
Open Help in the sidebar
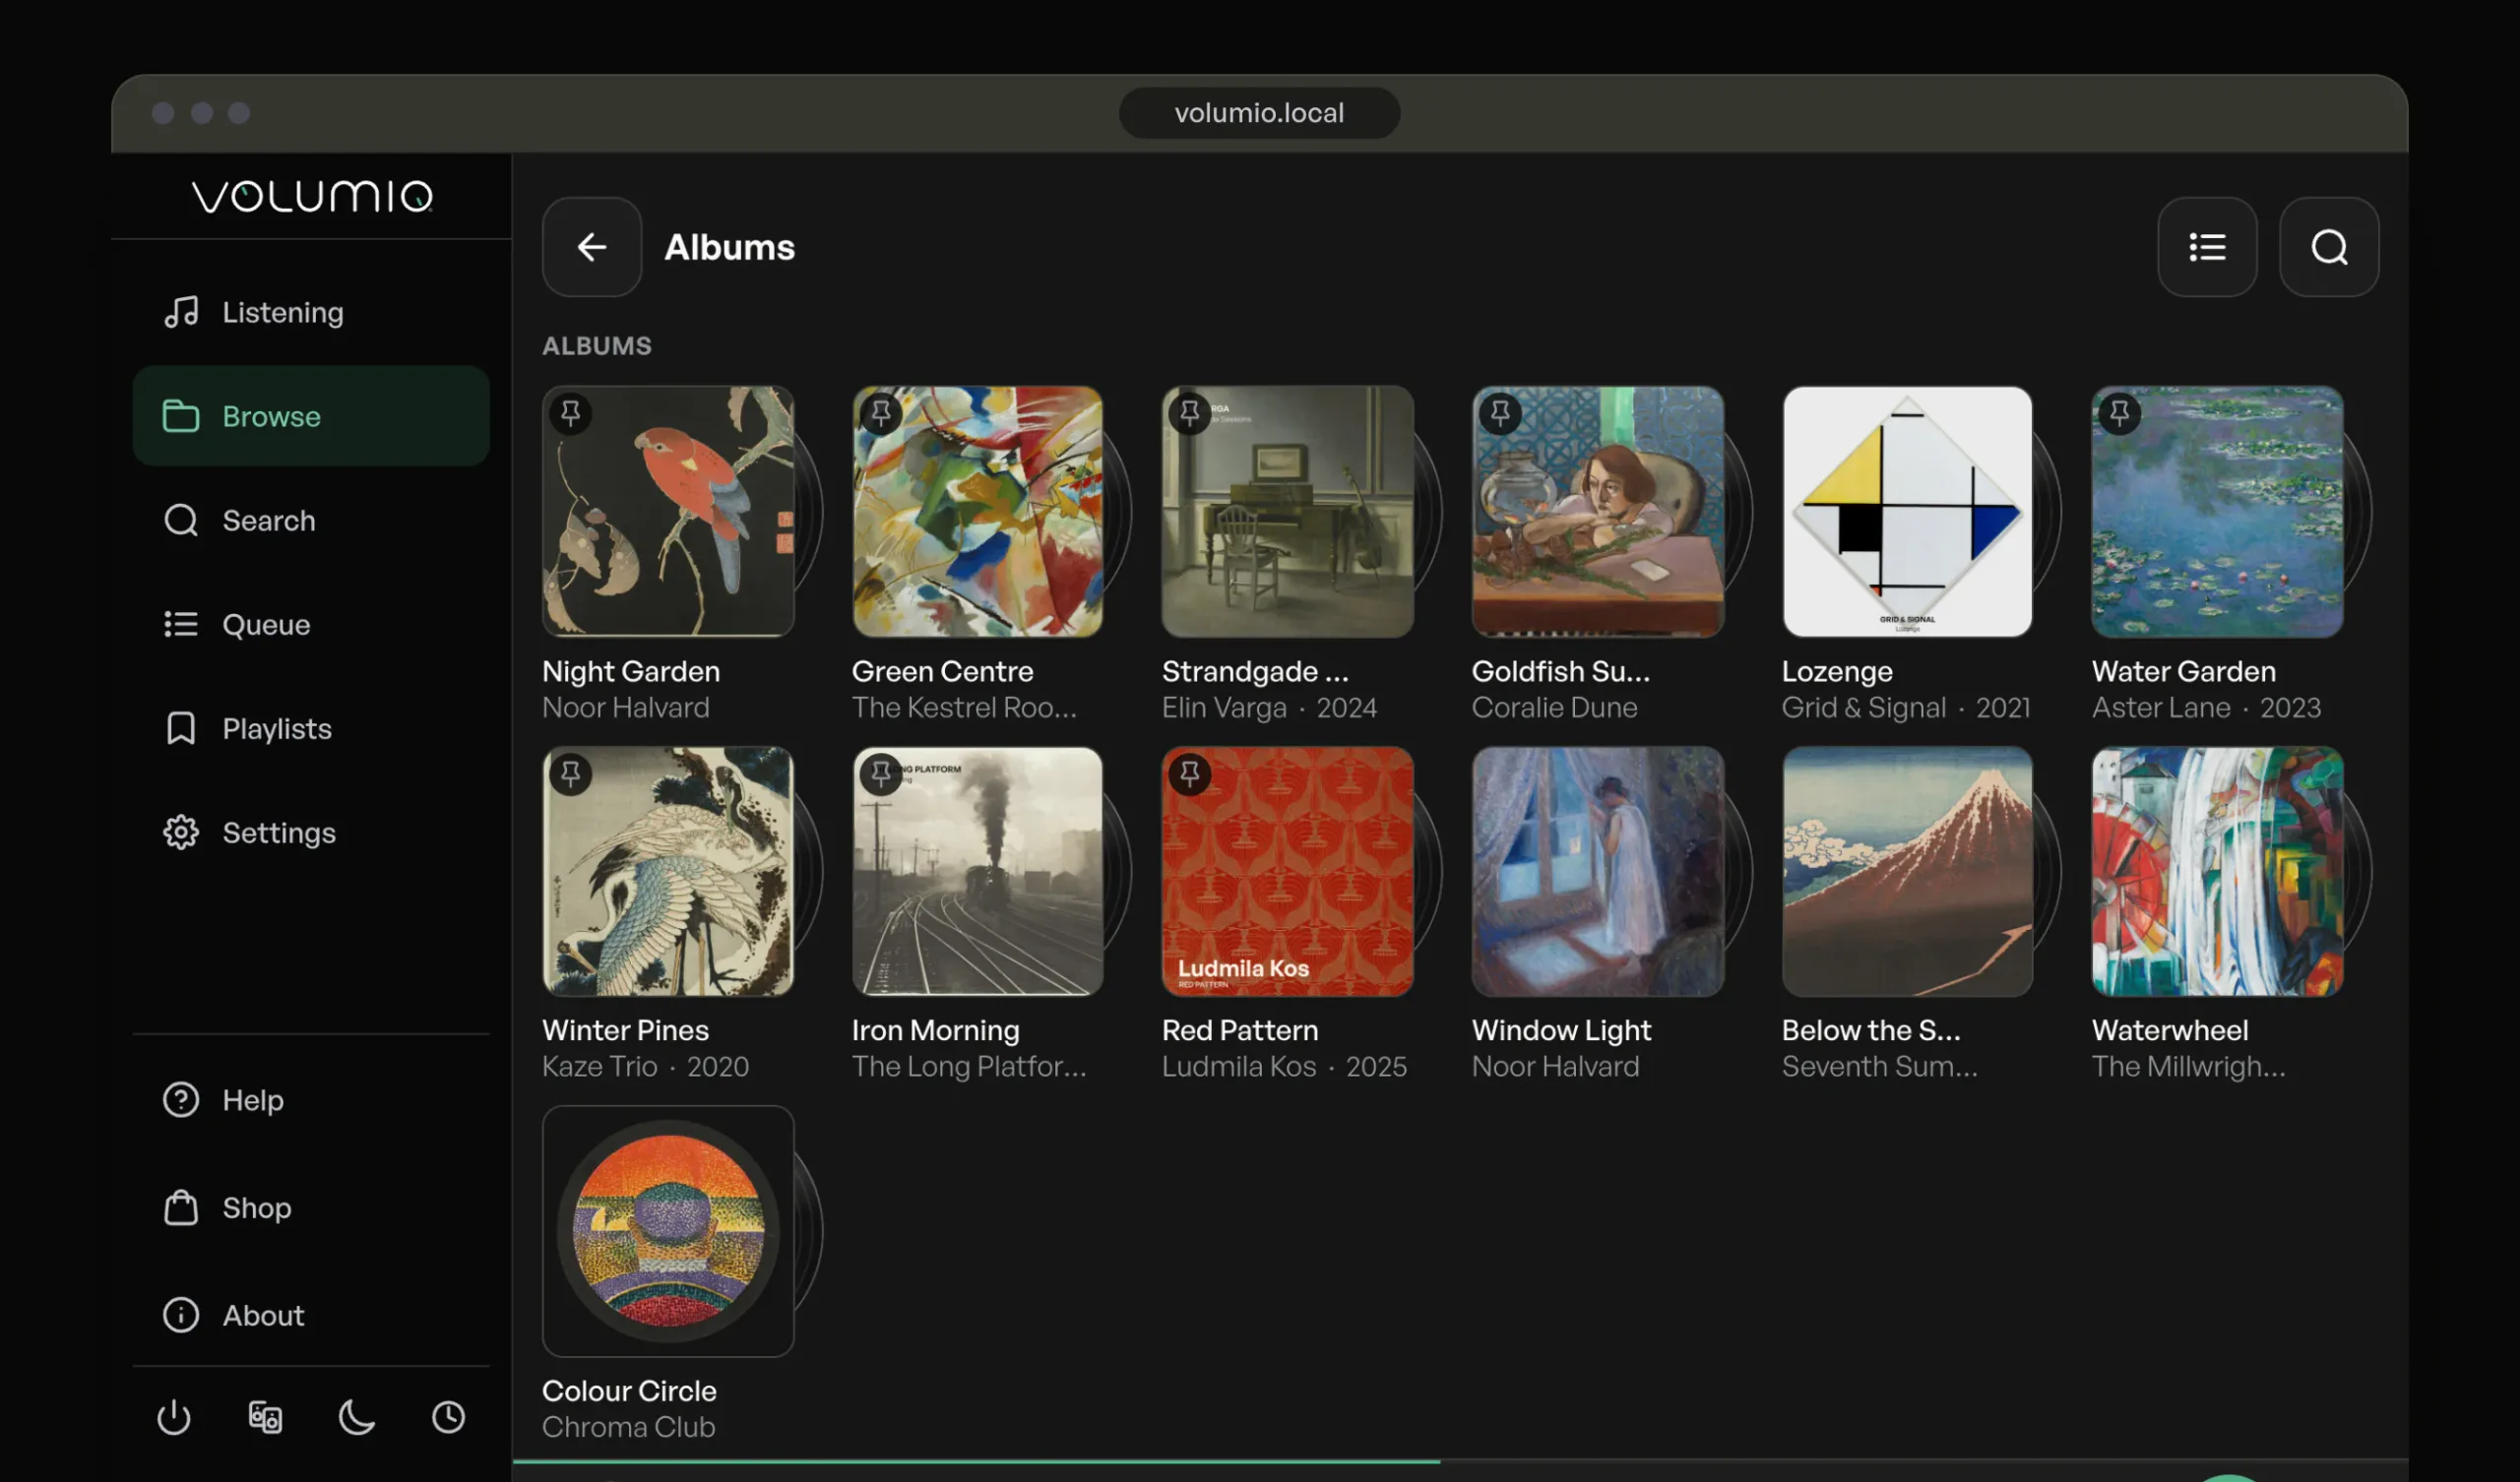point(311,1100)
